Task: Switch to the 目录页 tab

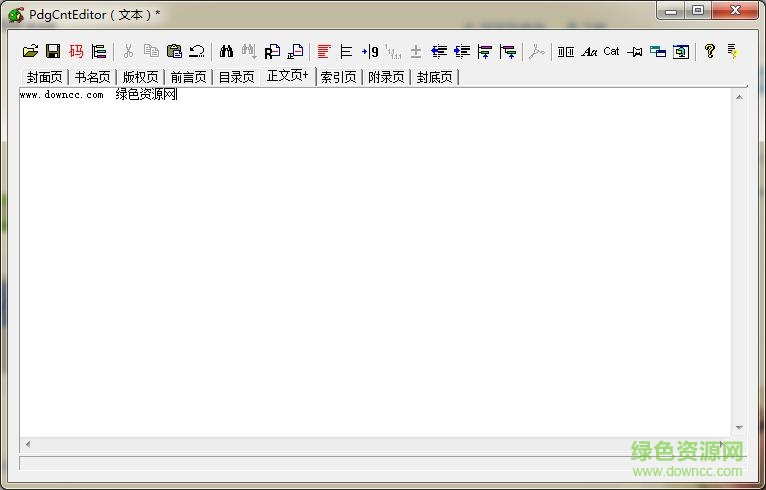Action: coord(236,77)
